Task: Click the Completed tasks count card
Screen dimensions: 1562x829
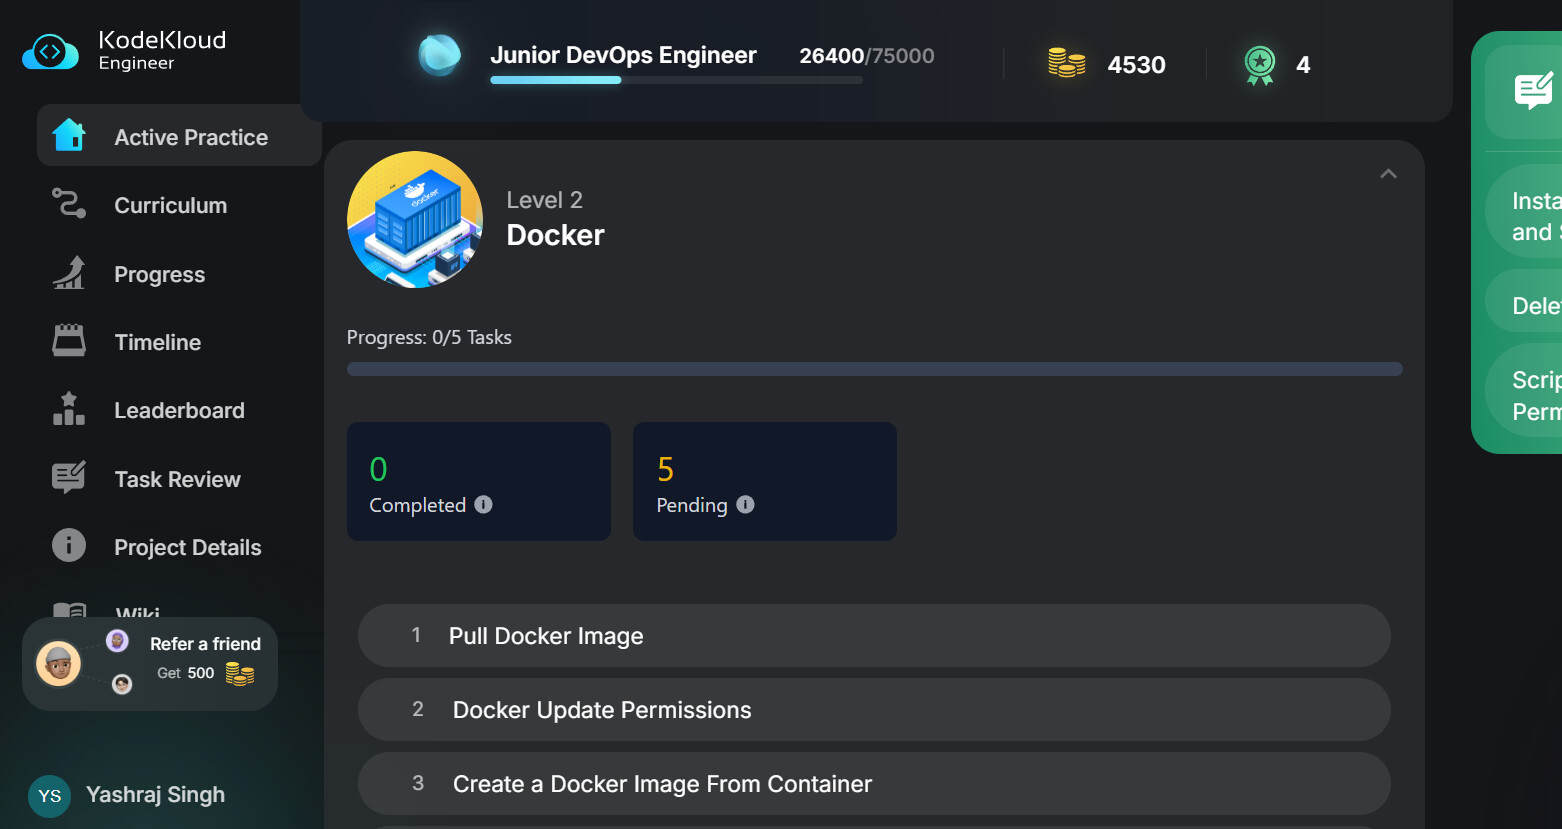Action: tap(479, 481)
